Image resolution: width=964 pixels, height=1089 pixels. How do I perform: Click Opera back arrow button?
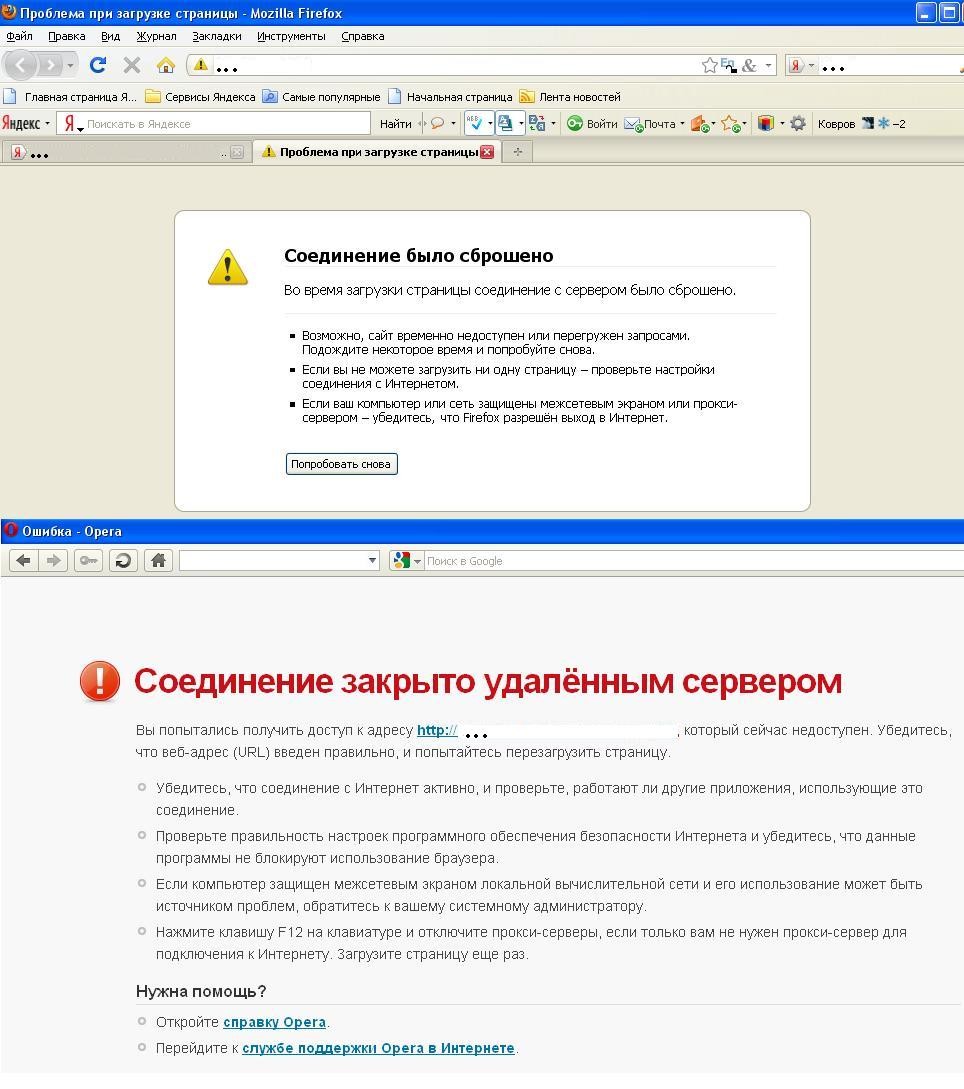(23, 560)
